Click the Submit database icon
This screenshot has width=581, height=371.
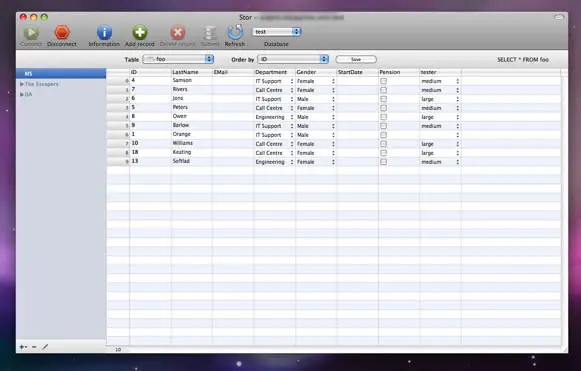click(x=209, y=33)
